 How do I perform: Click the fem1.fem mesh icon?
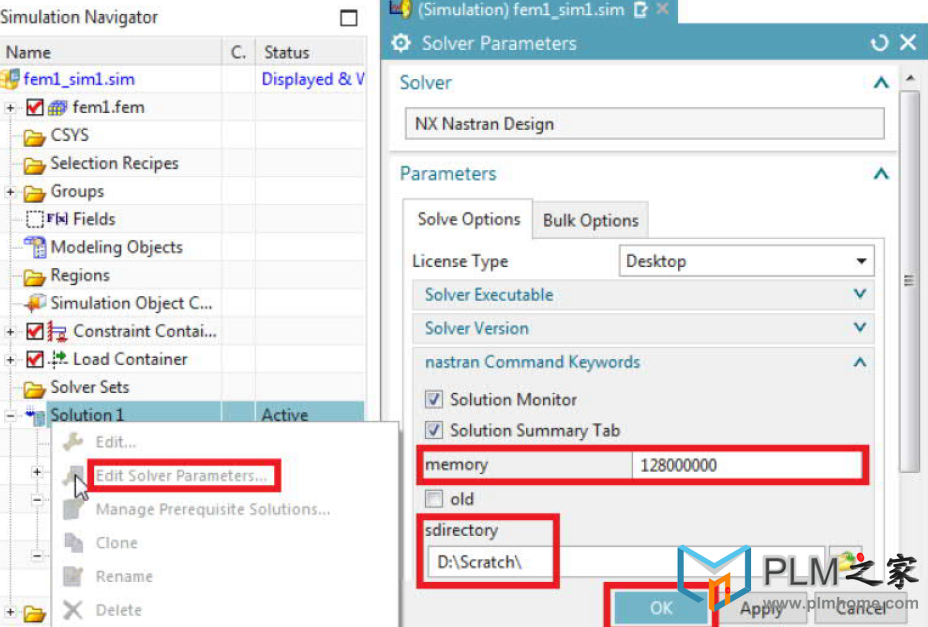[x=57, y=108]
